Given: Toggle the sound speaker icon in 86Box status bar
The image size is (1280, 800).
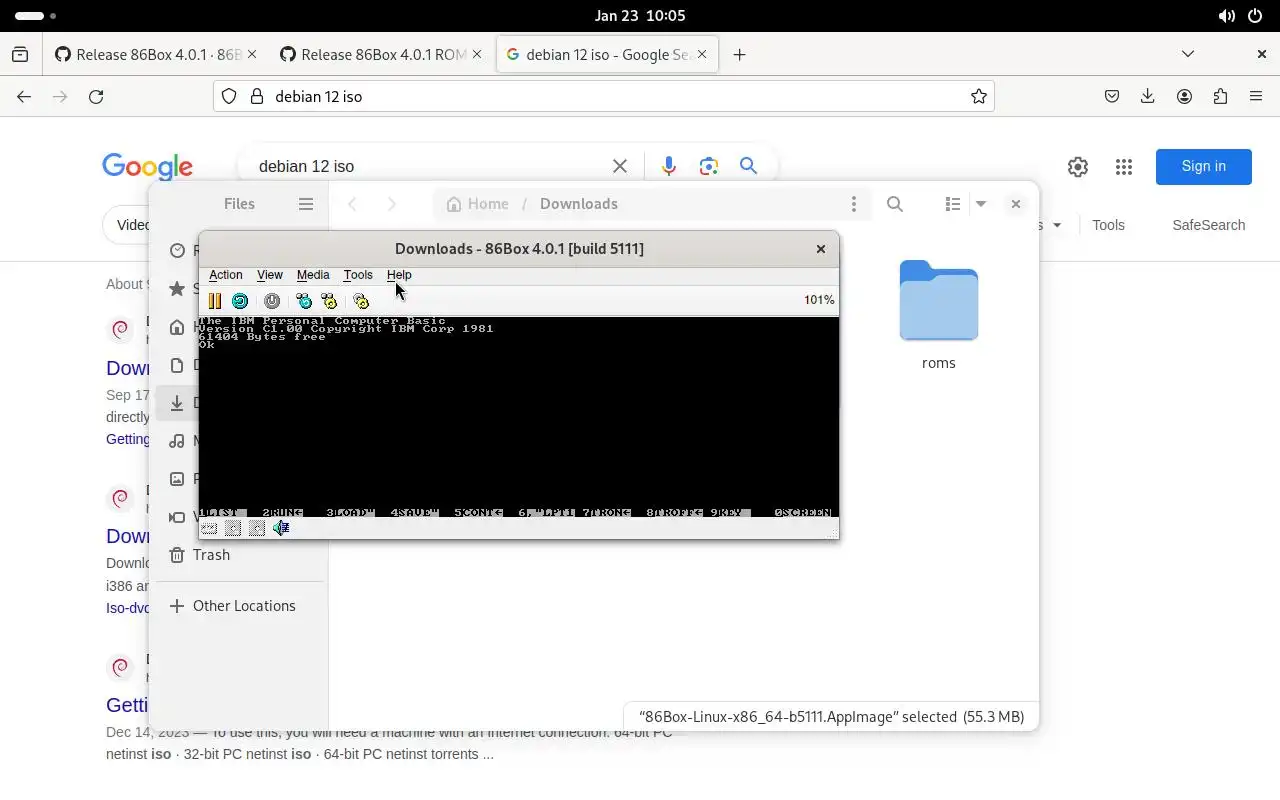Looking at the screenshot, I should (281, 528).
